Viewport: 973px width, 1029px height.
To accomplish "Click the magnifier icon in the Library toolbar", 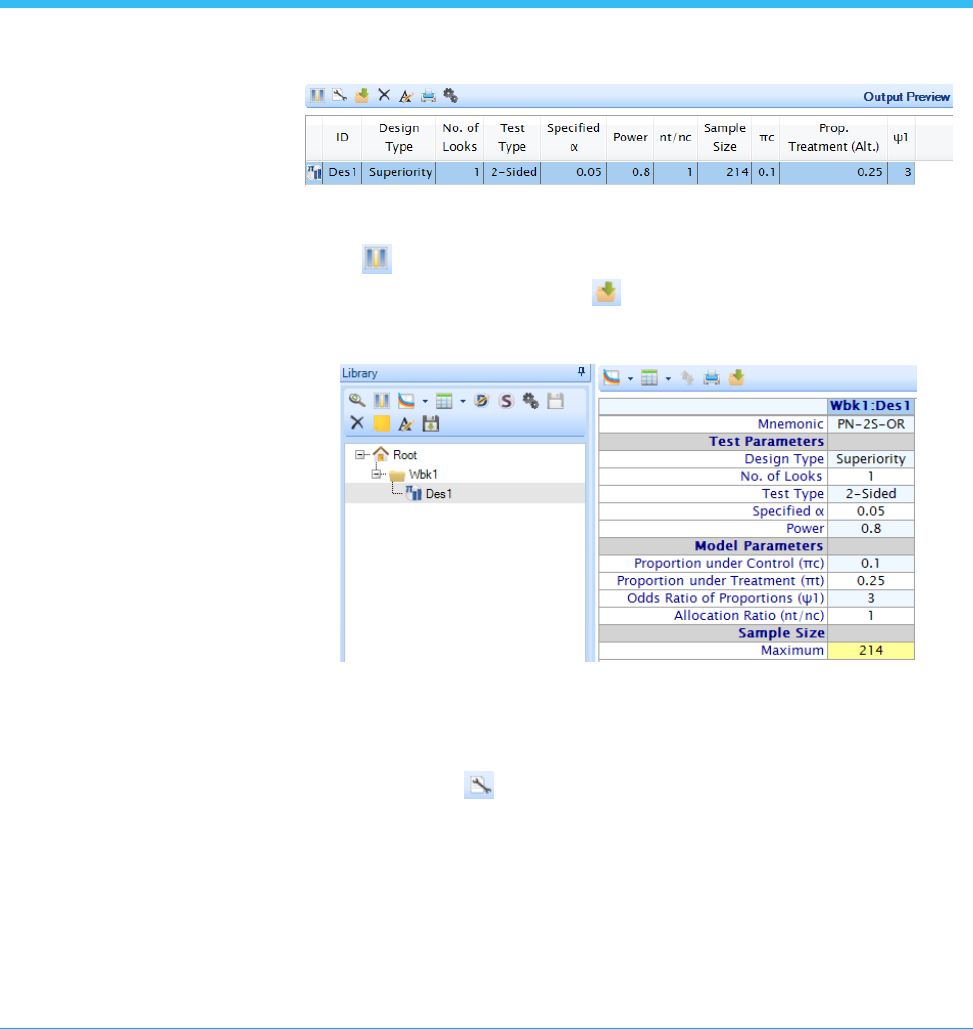I will coord(357,400).
